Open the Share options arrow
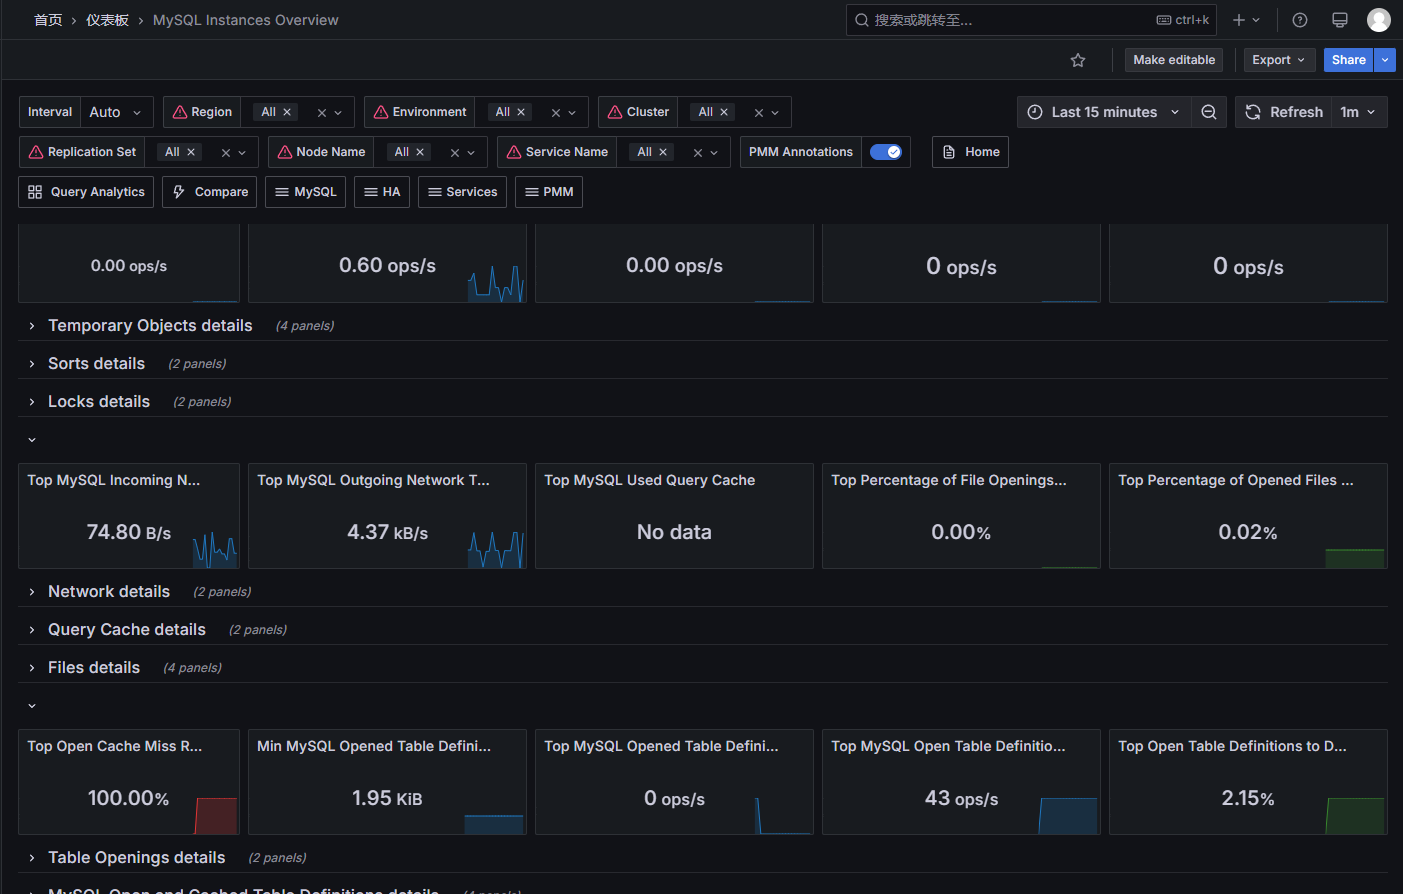This screenshot has height=894, width=1403. [1385, 60]
